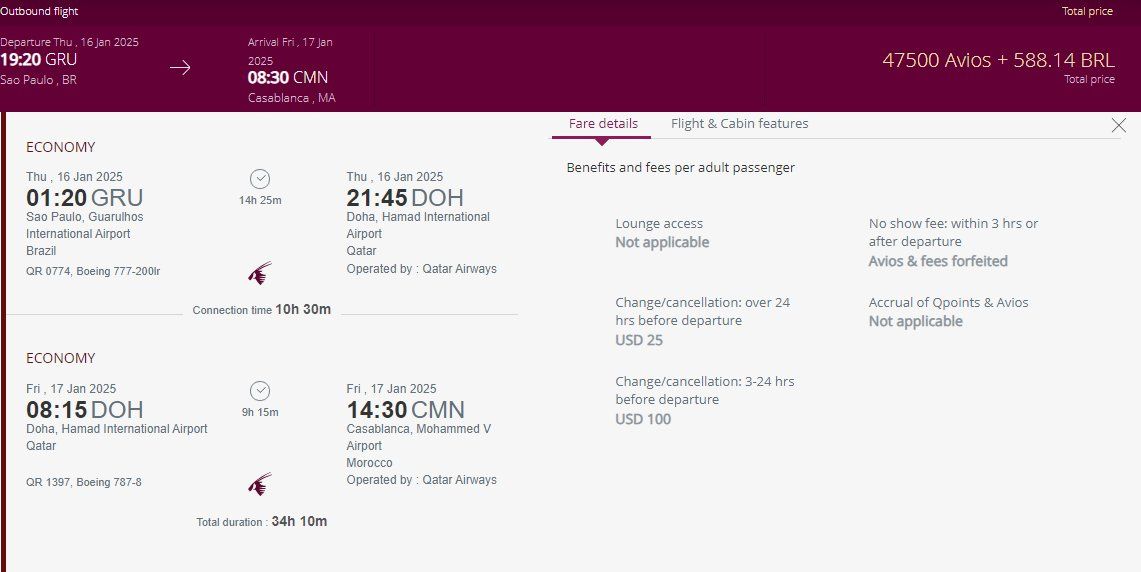
Task: Click the USD 25 change fee
Action: coord(639,340)
